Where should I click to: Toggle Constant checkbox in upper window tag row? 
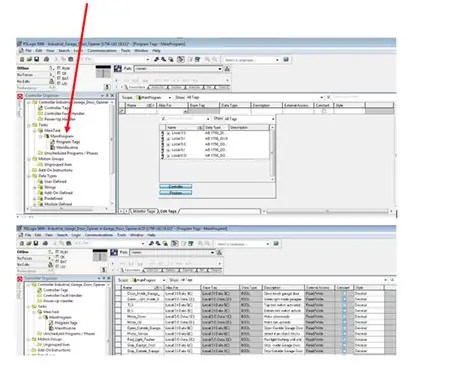coord(324,111)
